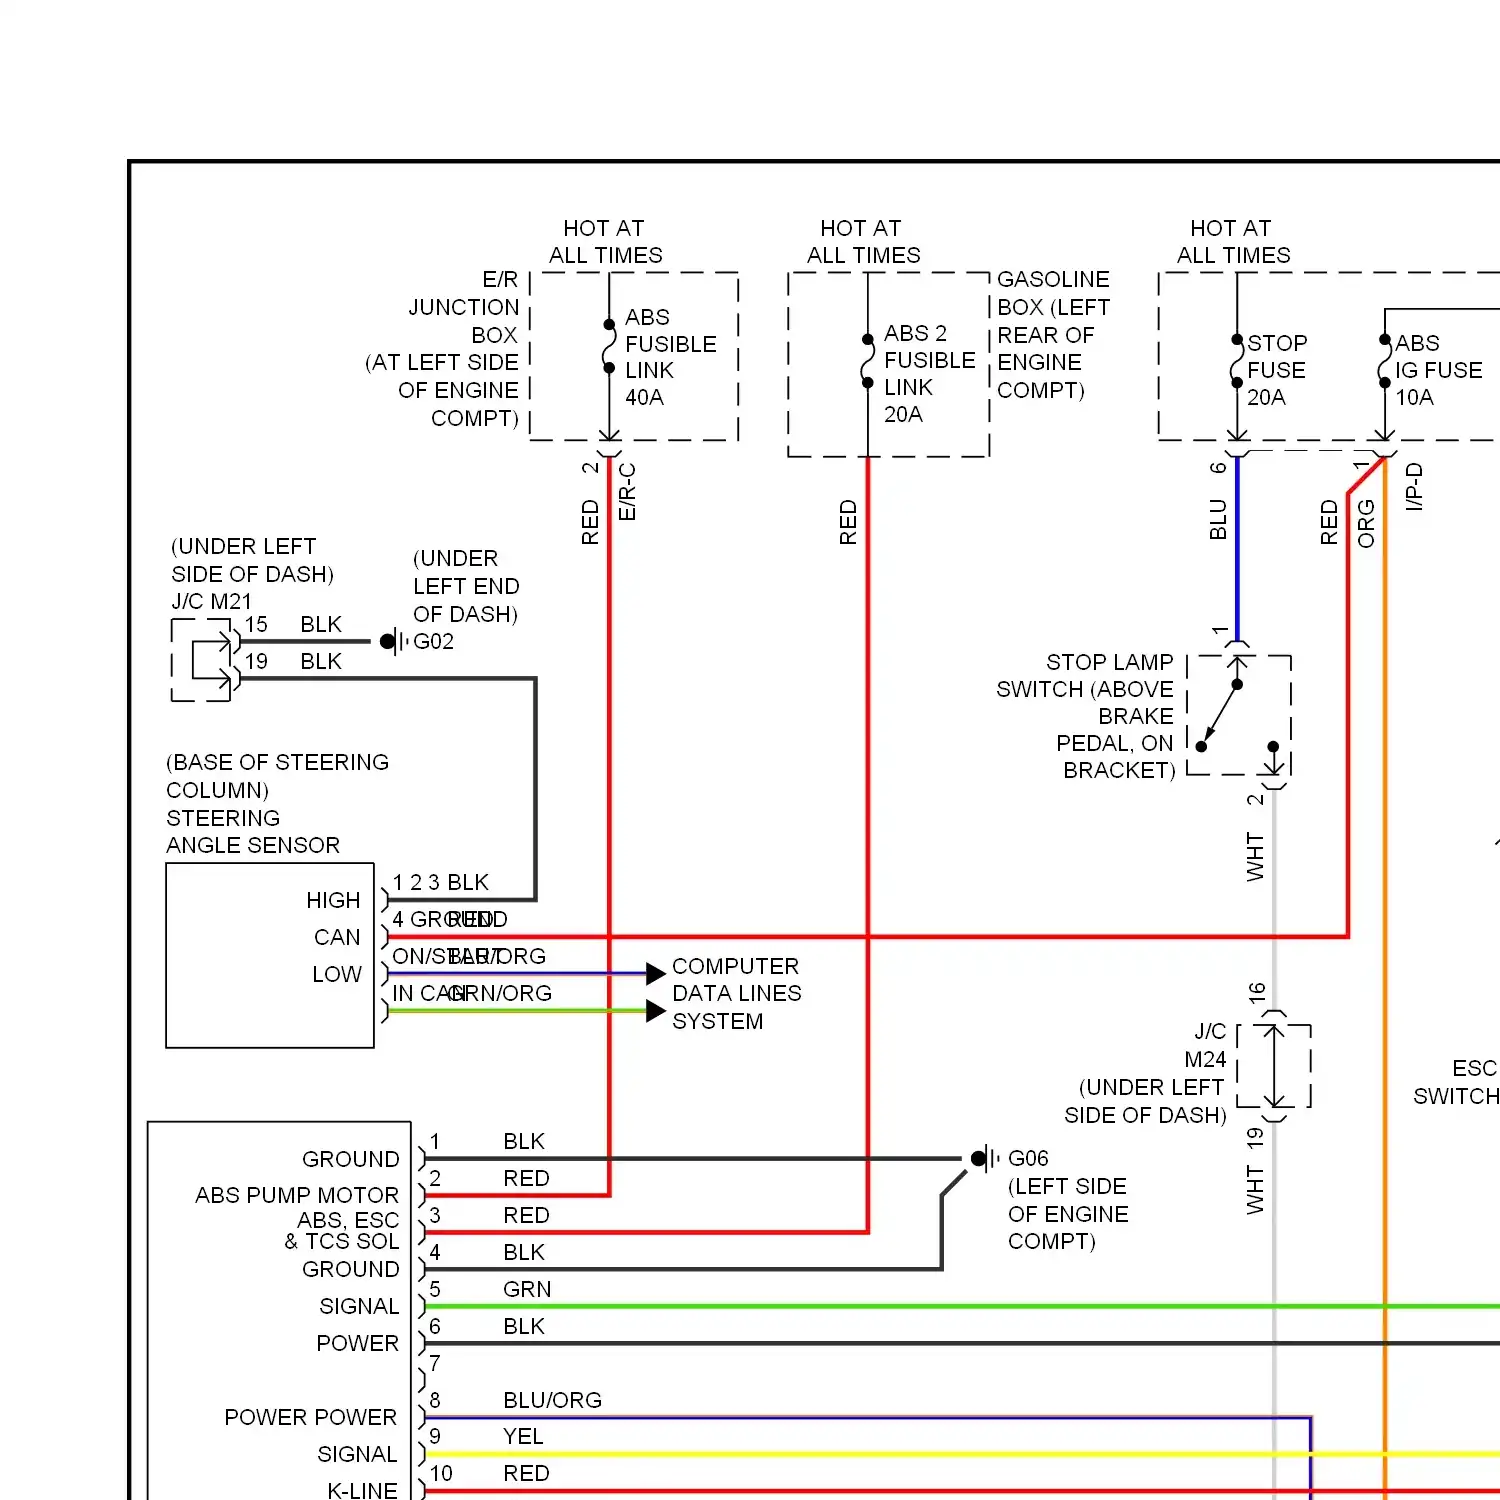Click pin 8 'BLU/ORG' wire label
The width and height of the screenshot is (1500, 1500).
pos(552,1400)
